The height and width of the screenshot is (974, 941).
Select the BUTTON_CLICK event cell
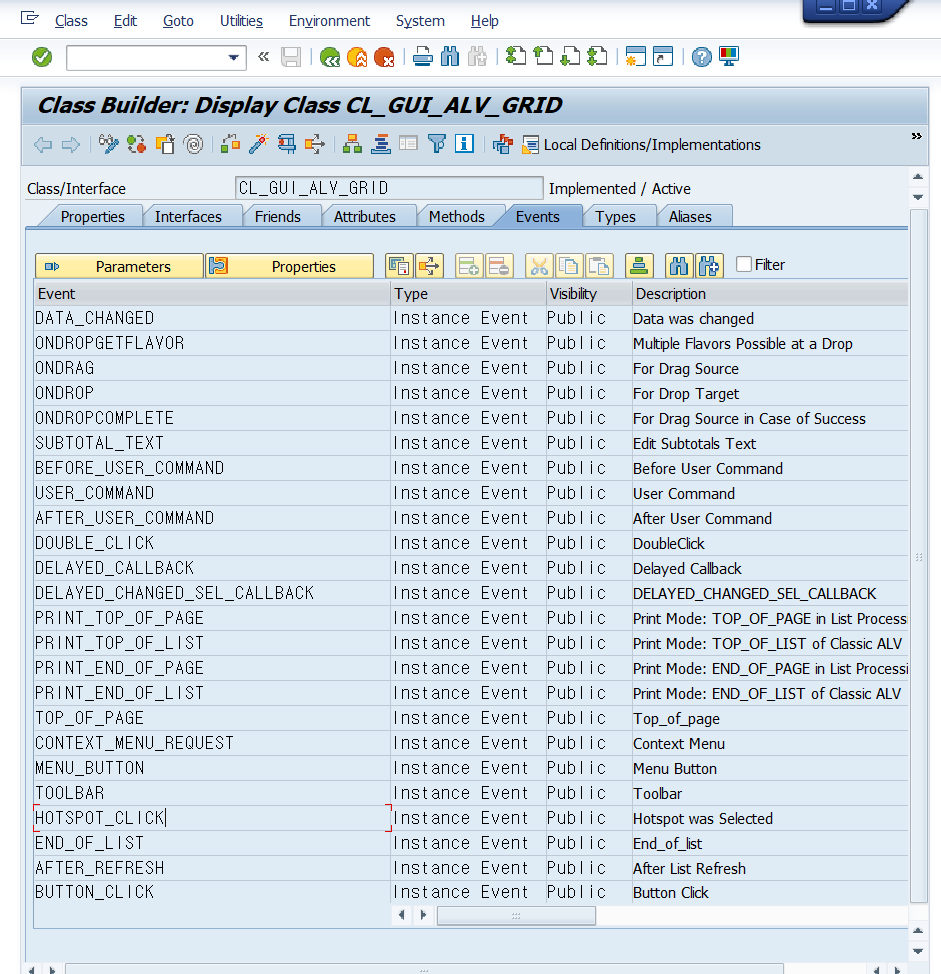click(x=212, y=892)
